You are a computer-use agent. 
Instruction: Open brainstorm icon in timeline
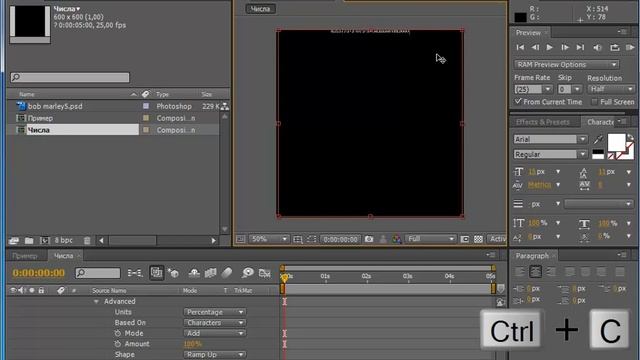247,273
